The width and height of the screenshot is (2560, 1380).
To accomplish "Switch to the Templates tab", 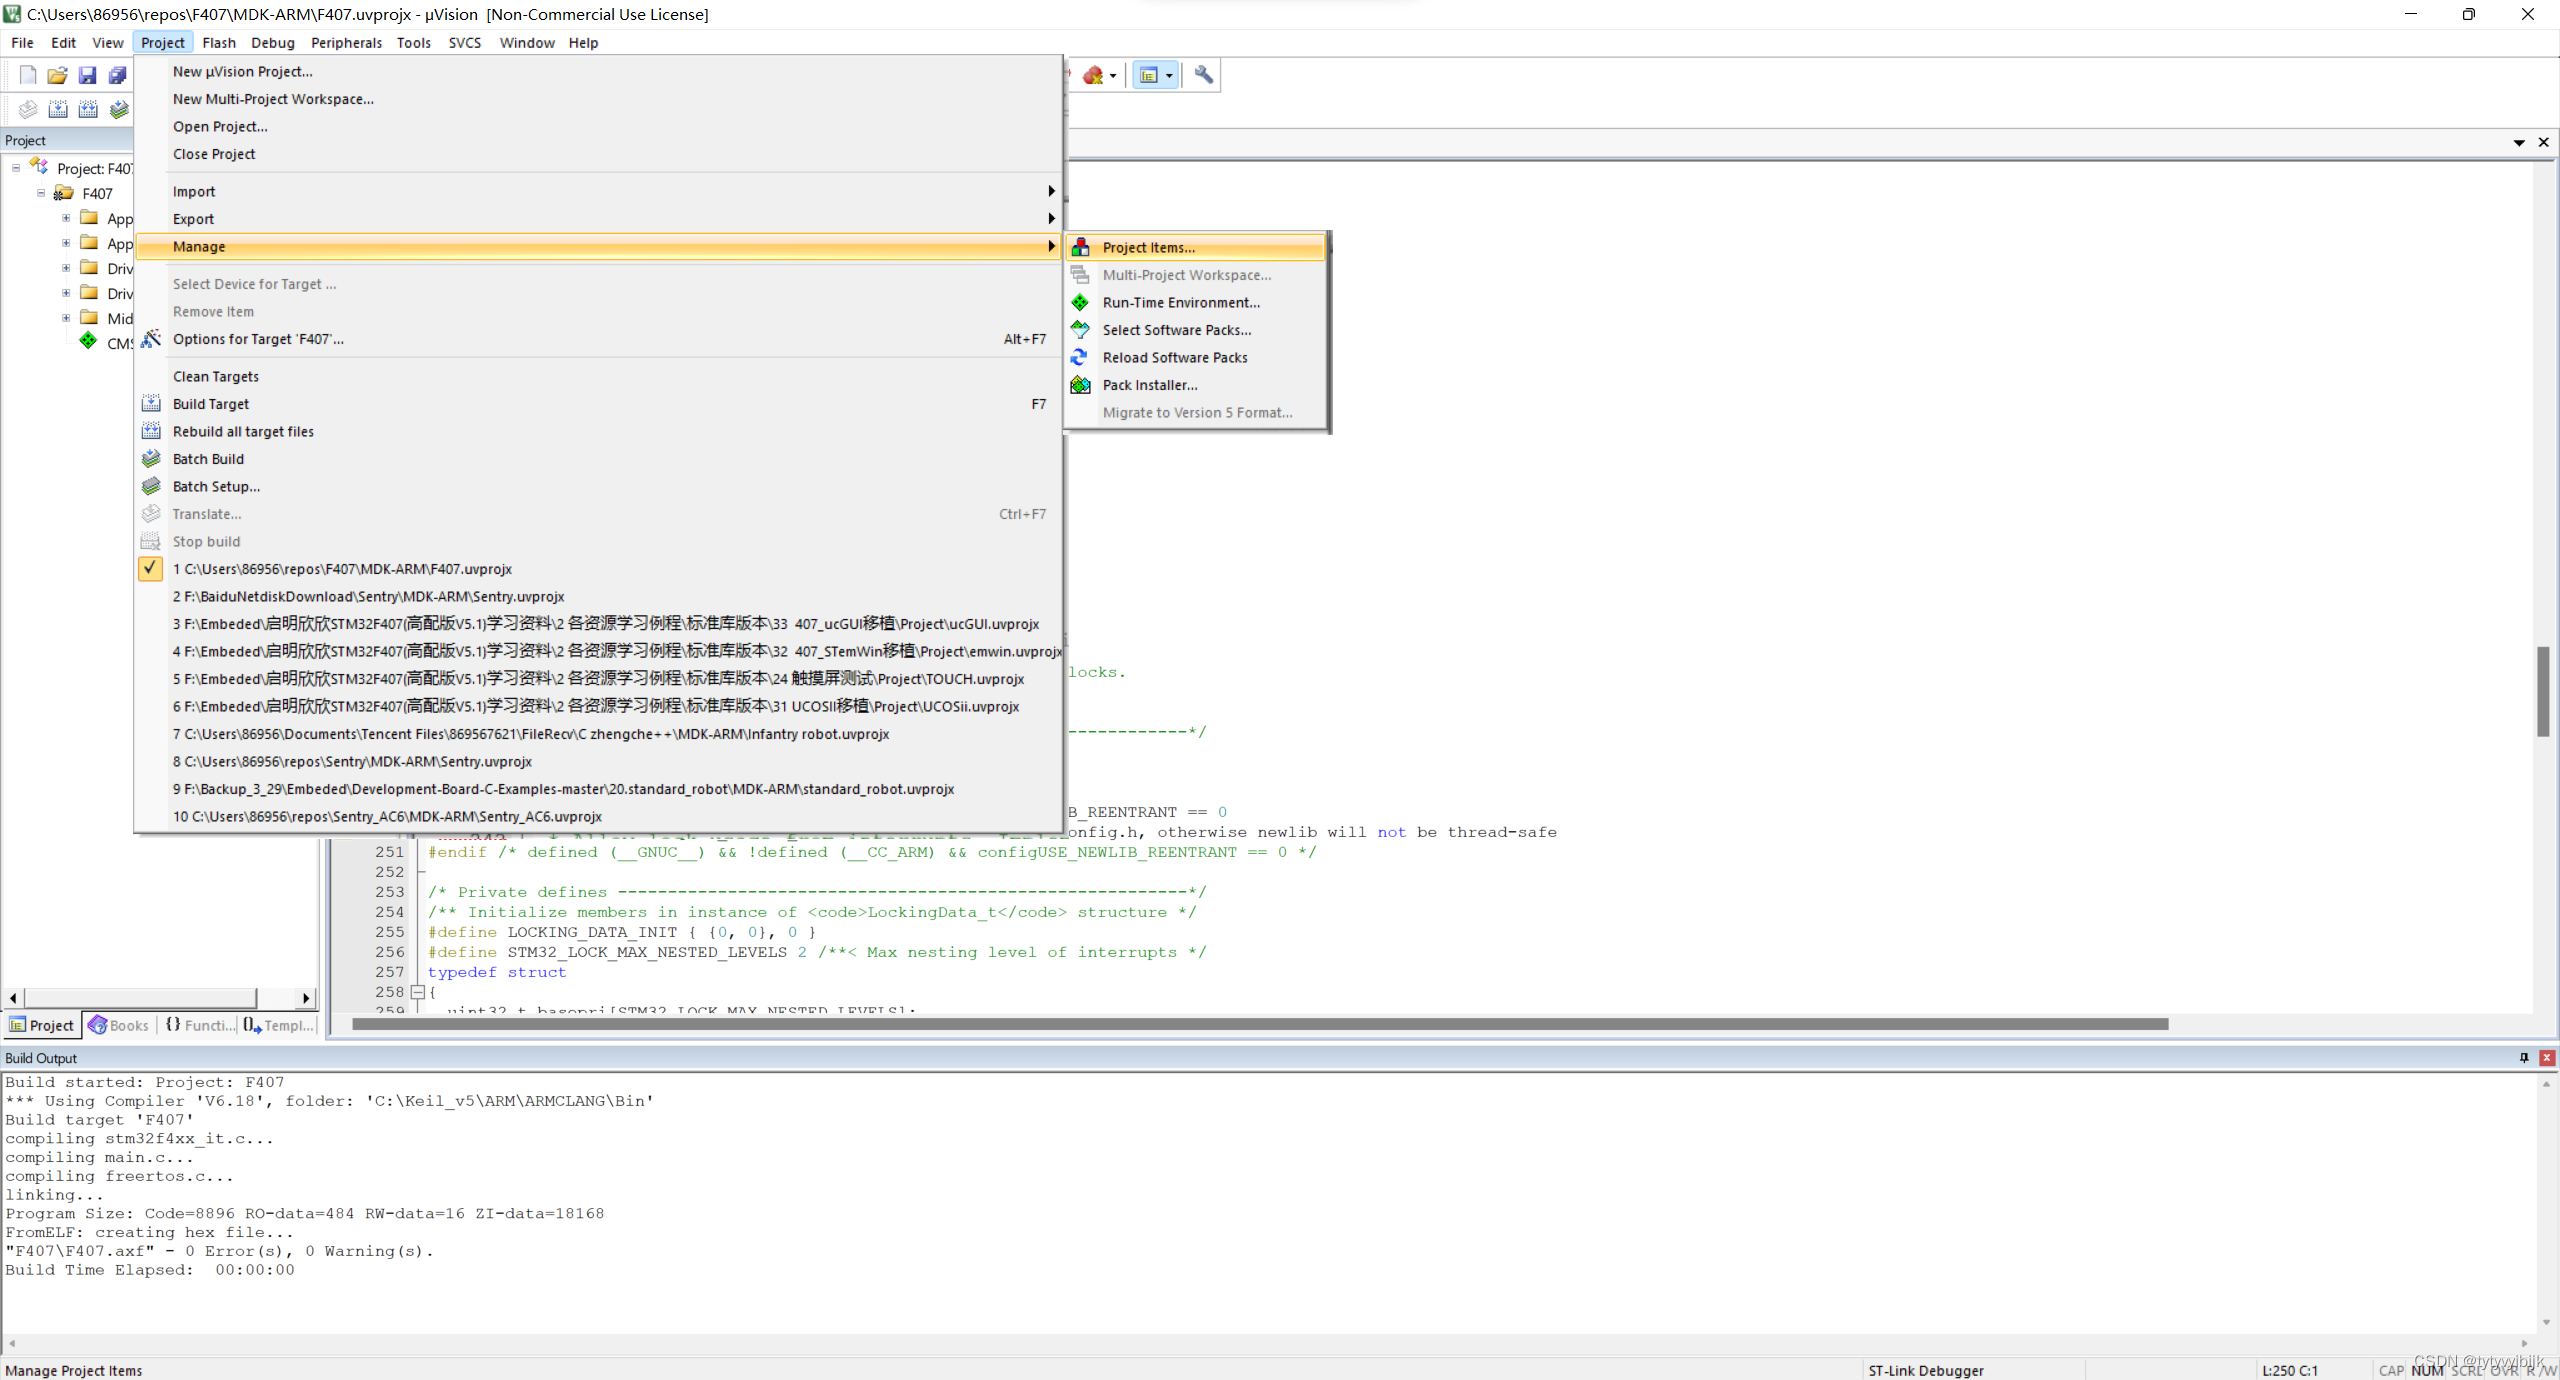I will click(x=279, y=1025).
